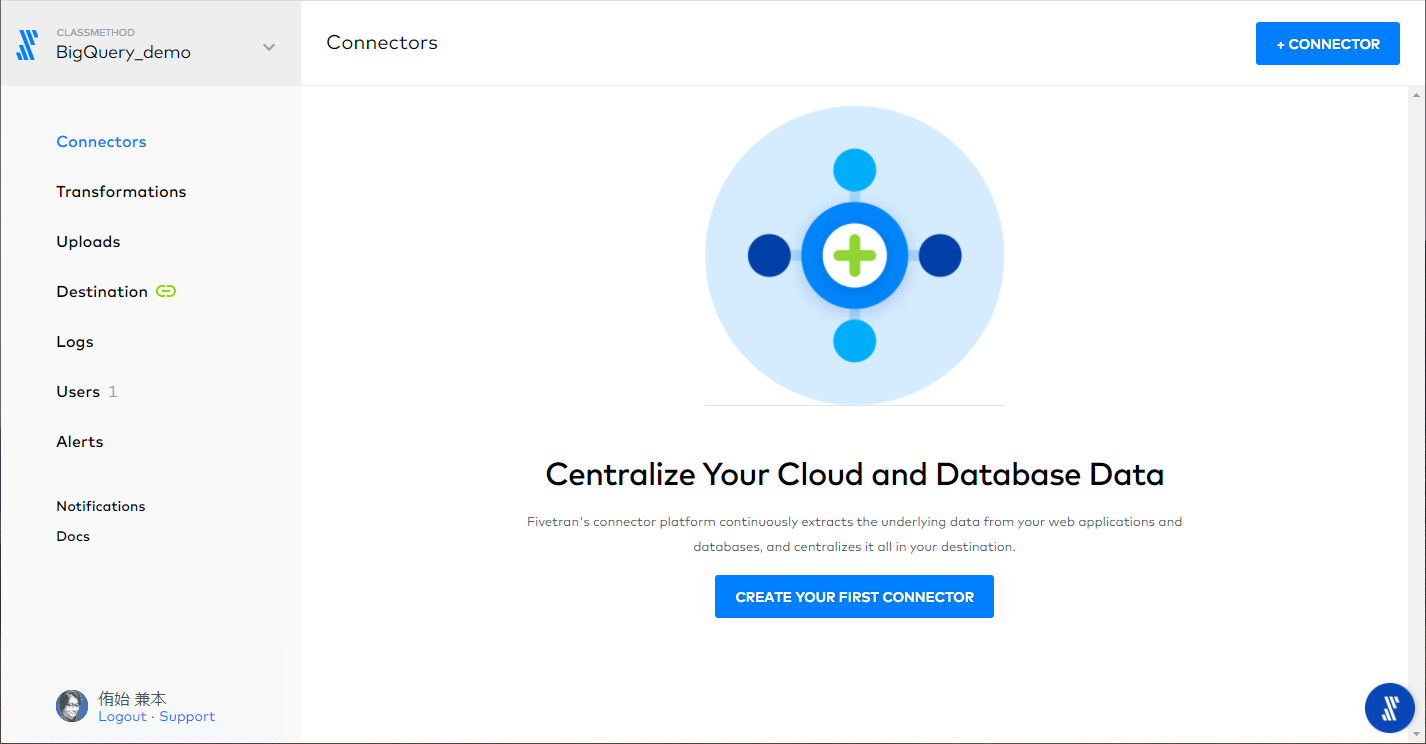Open the Docs page link
The height and width of the screenshot is (744, 1426).
point(72,536)
